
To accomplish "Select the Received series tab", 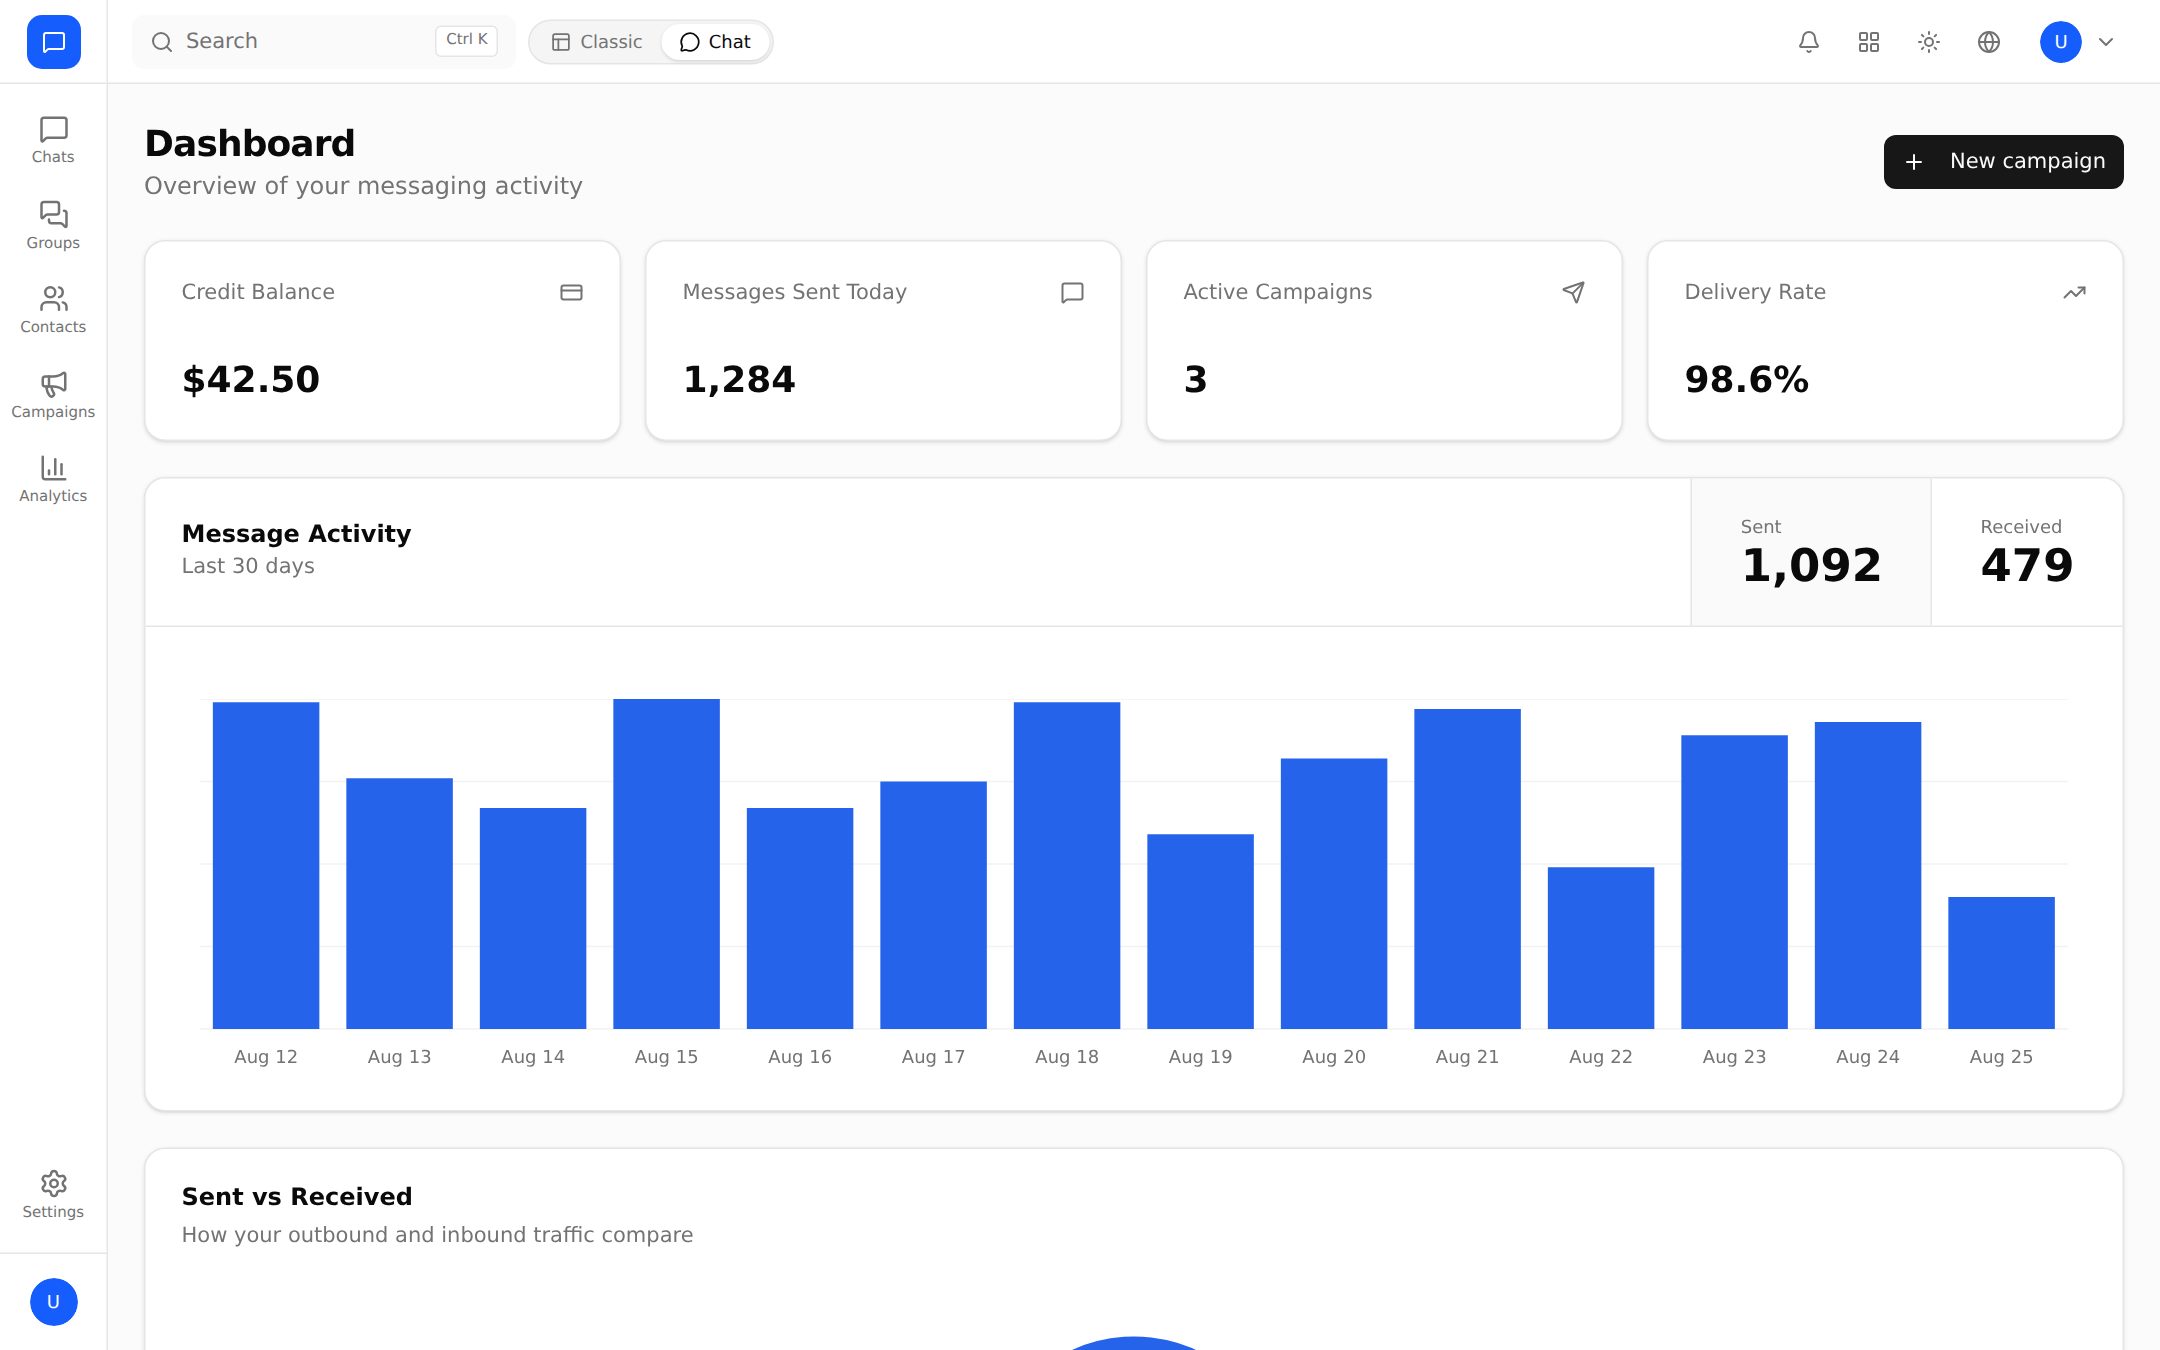I will 2027,552.
